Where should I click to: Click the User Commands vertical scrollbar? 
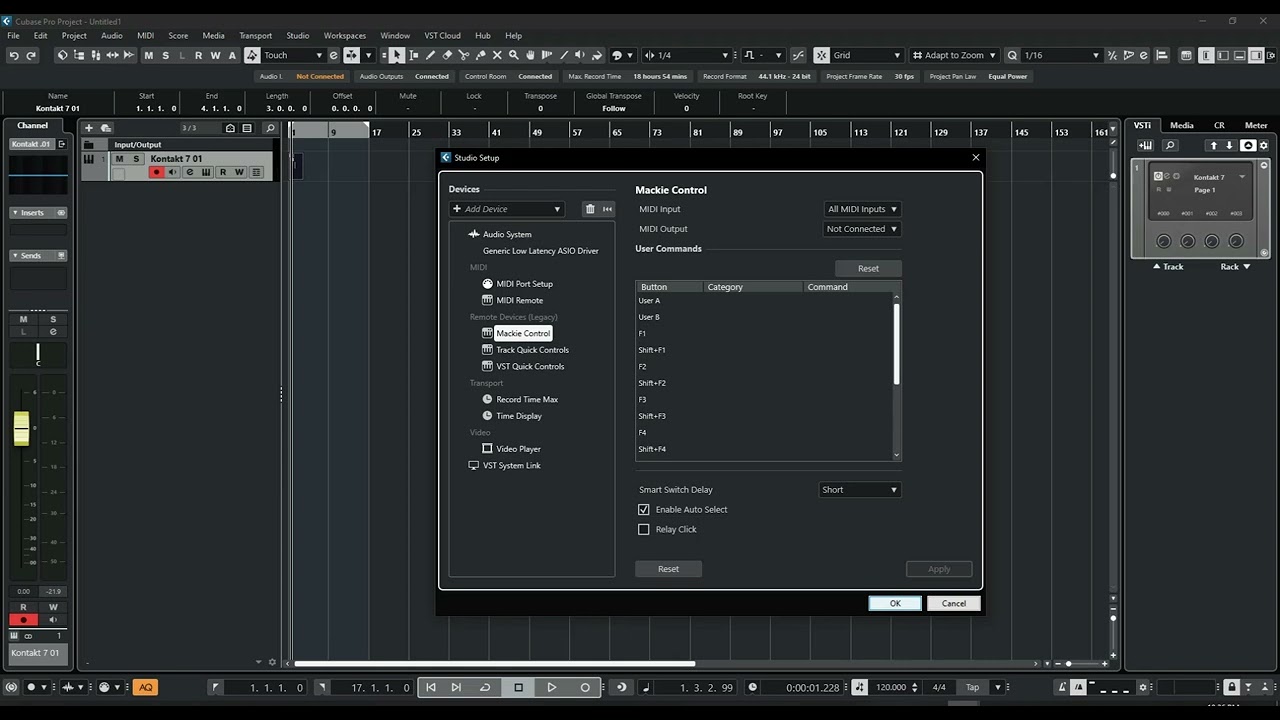click(x=896, y=343)
